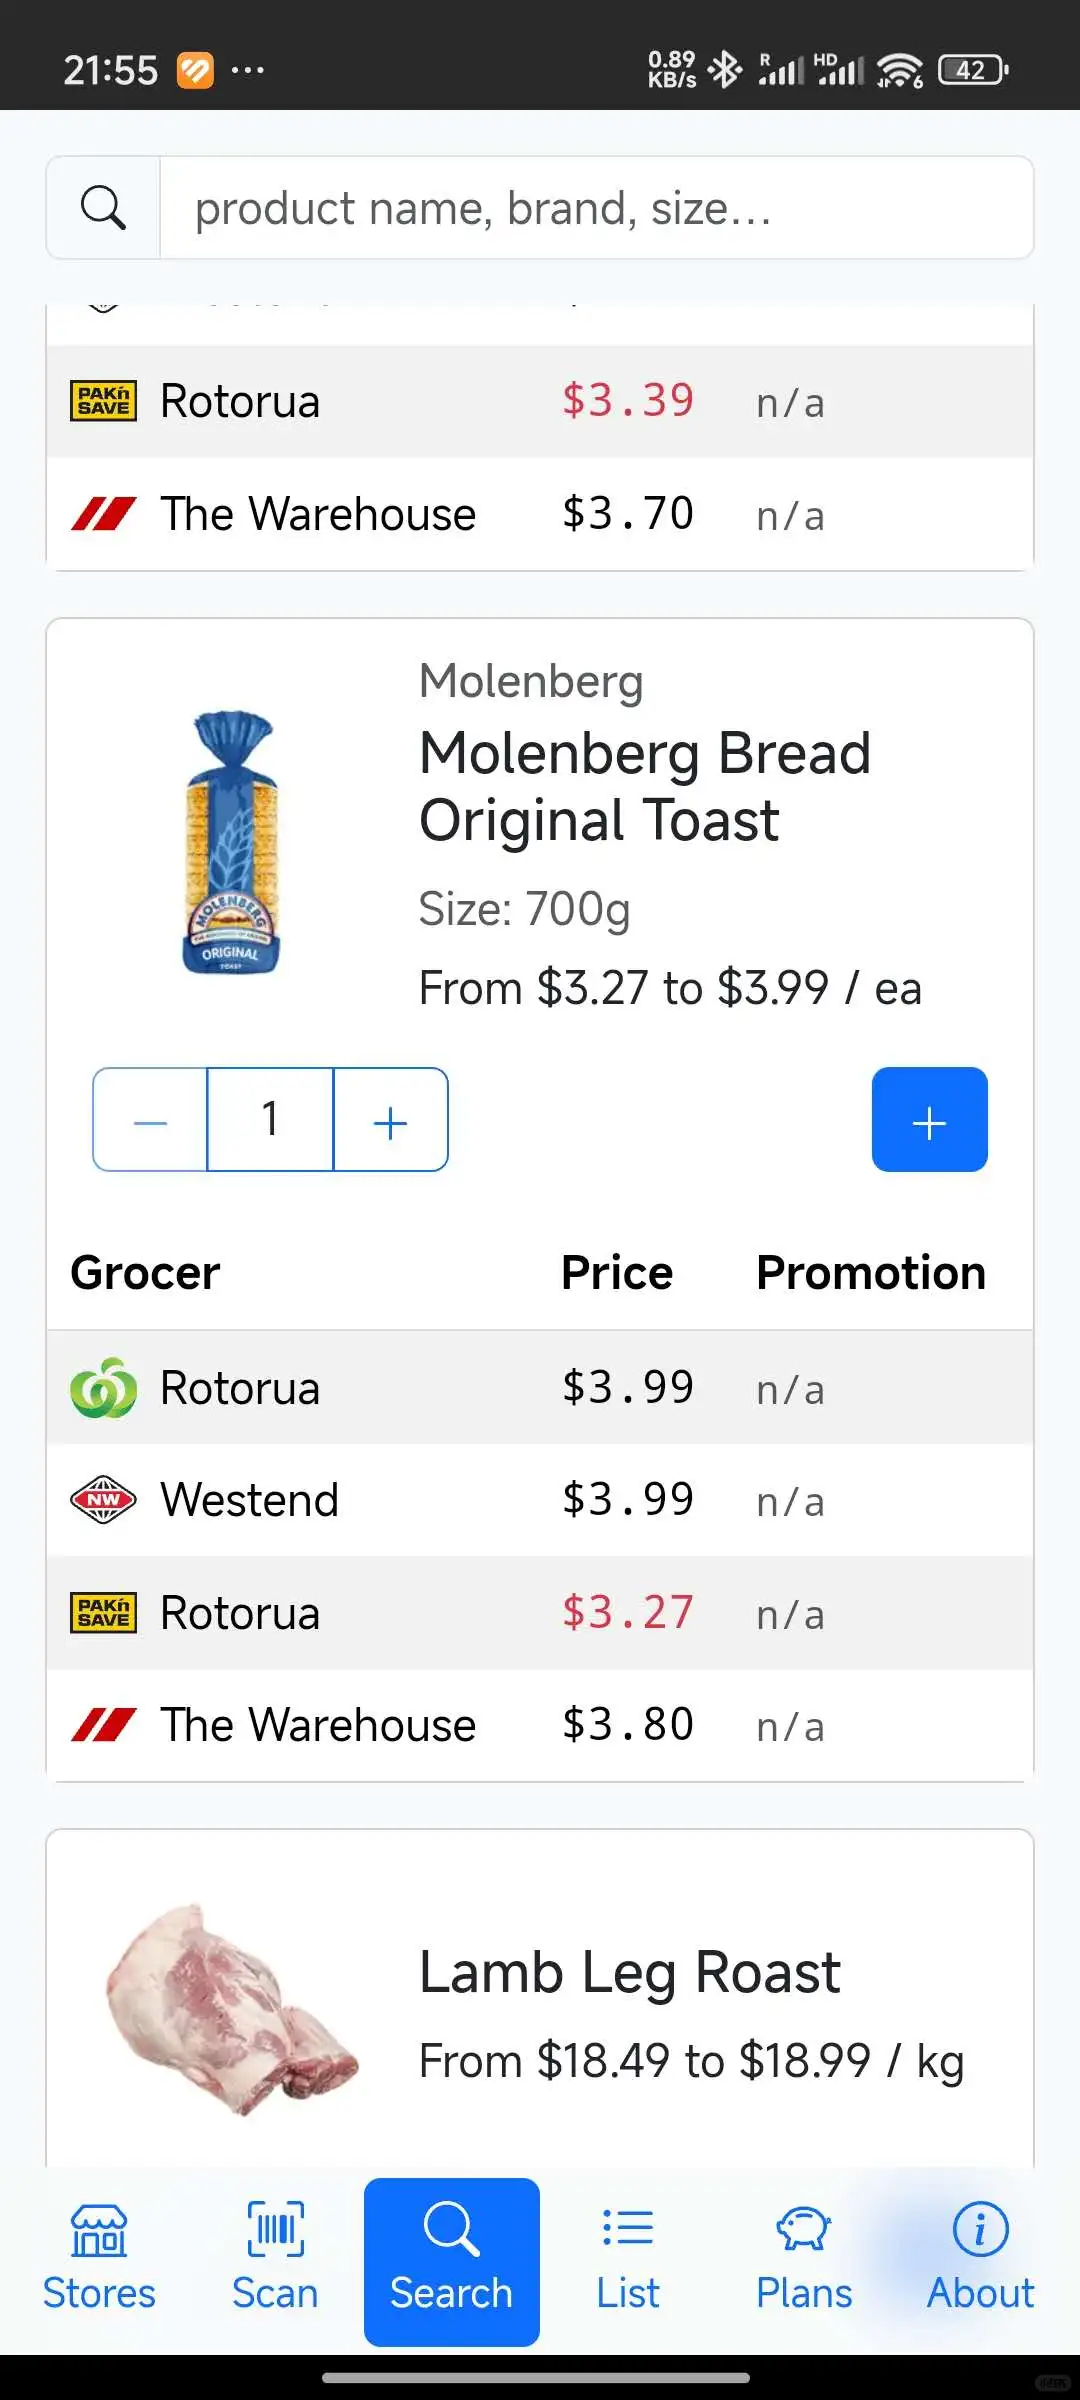Image resolution: width=1080 pixels, height=2400 pixels.
Task: Select The Warehouse $3.80 row
Action: [539, 1725]
